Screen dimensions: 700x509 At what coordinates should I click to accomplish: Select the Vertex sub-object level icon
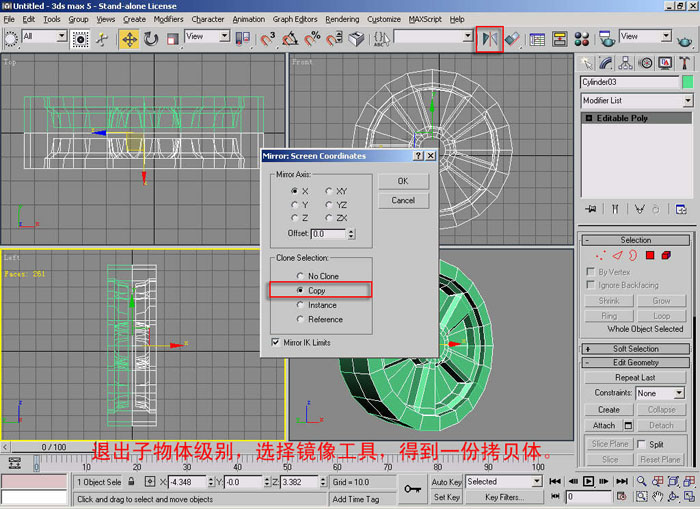600,255
